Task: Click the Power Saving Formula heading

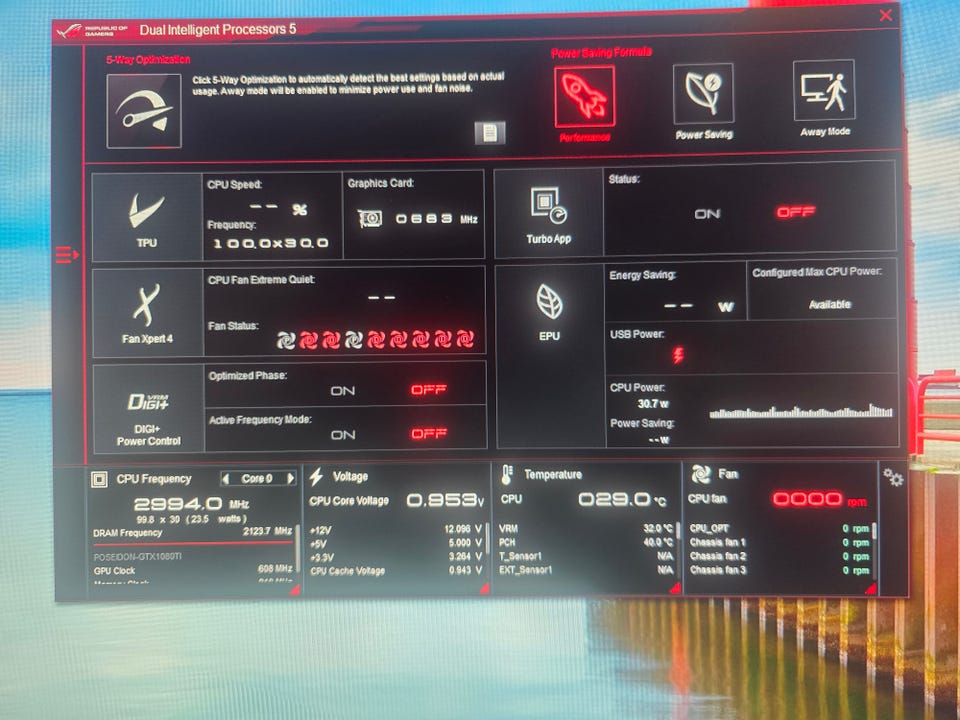Action: tap(601, 53)
